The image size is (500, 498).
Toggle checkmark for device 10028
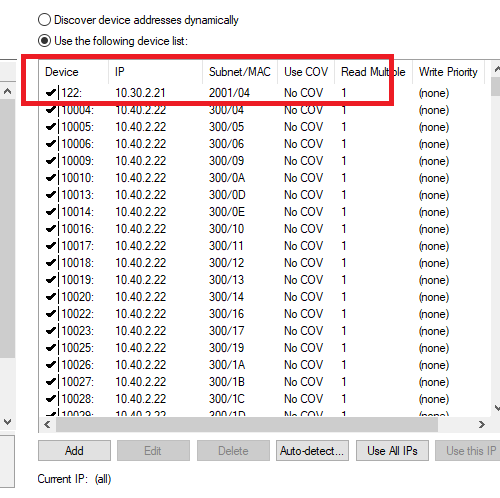click(51, 398)
